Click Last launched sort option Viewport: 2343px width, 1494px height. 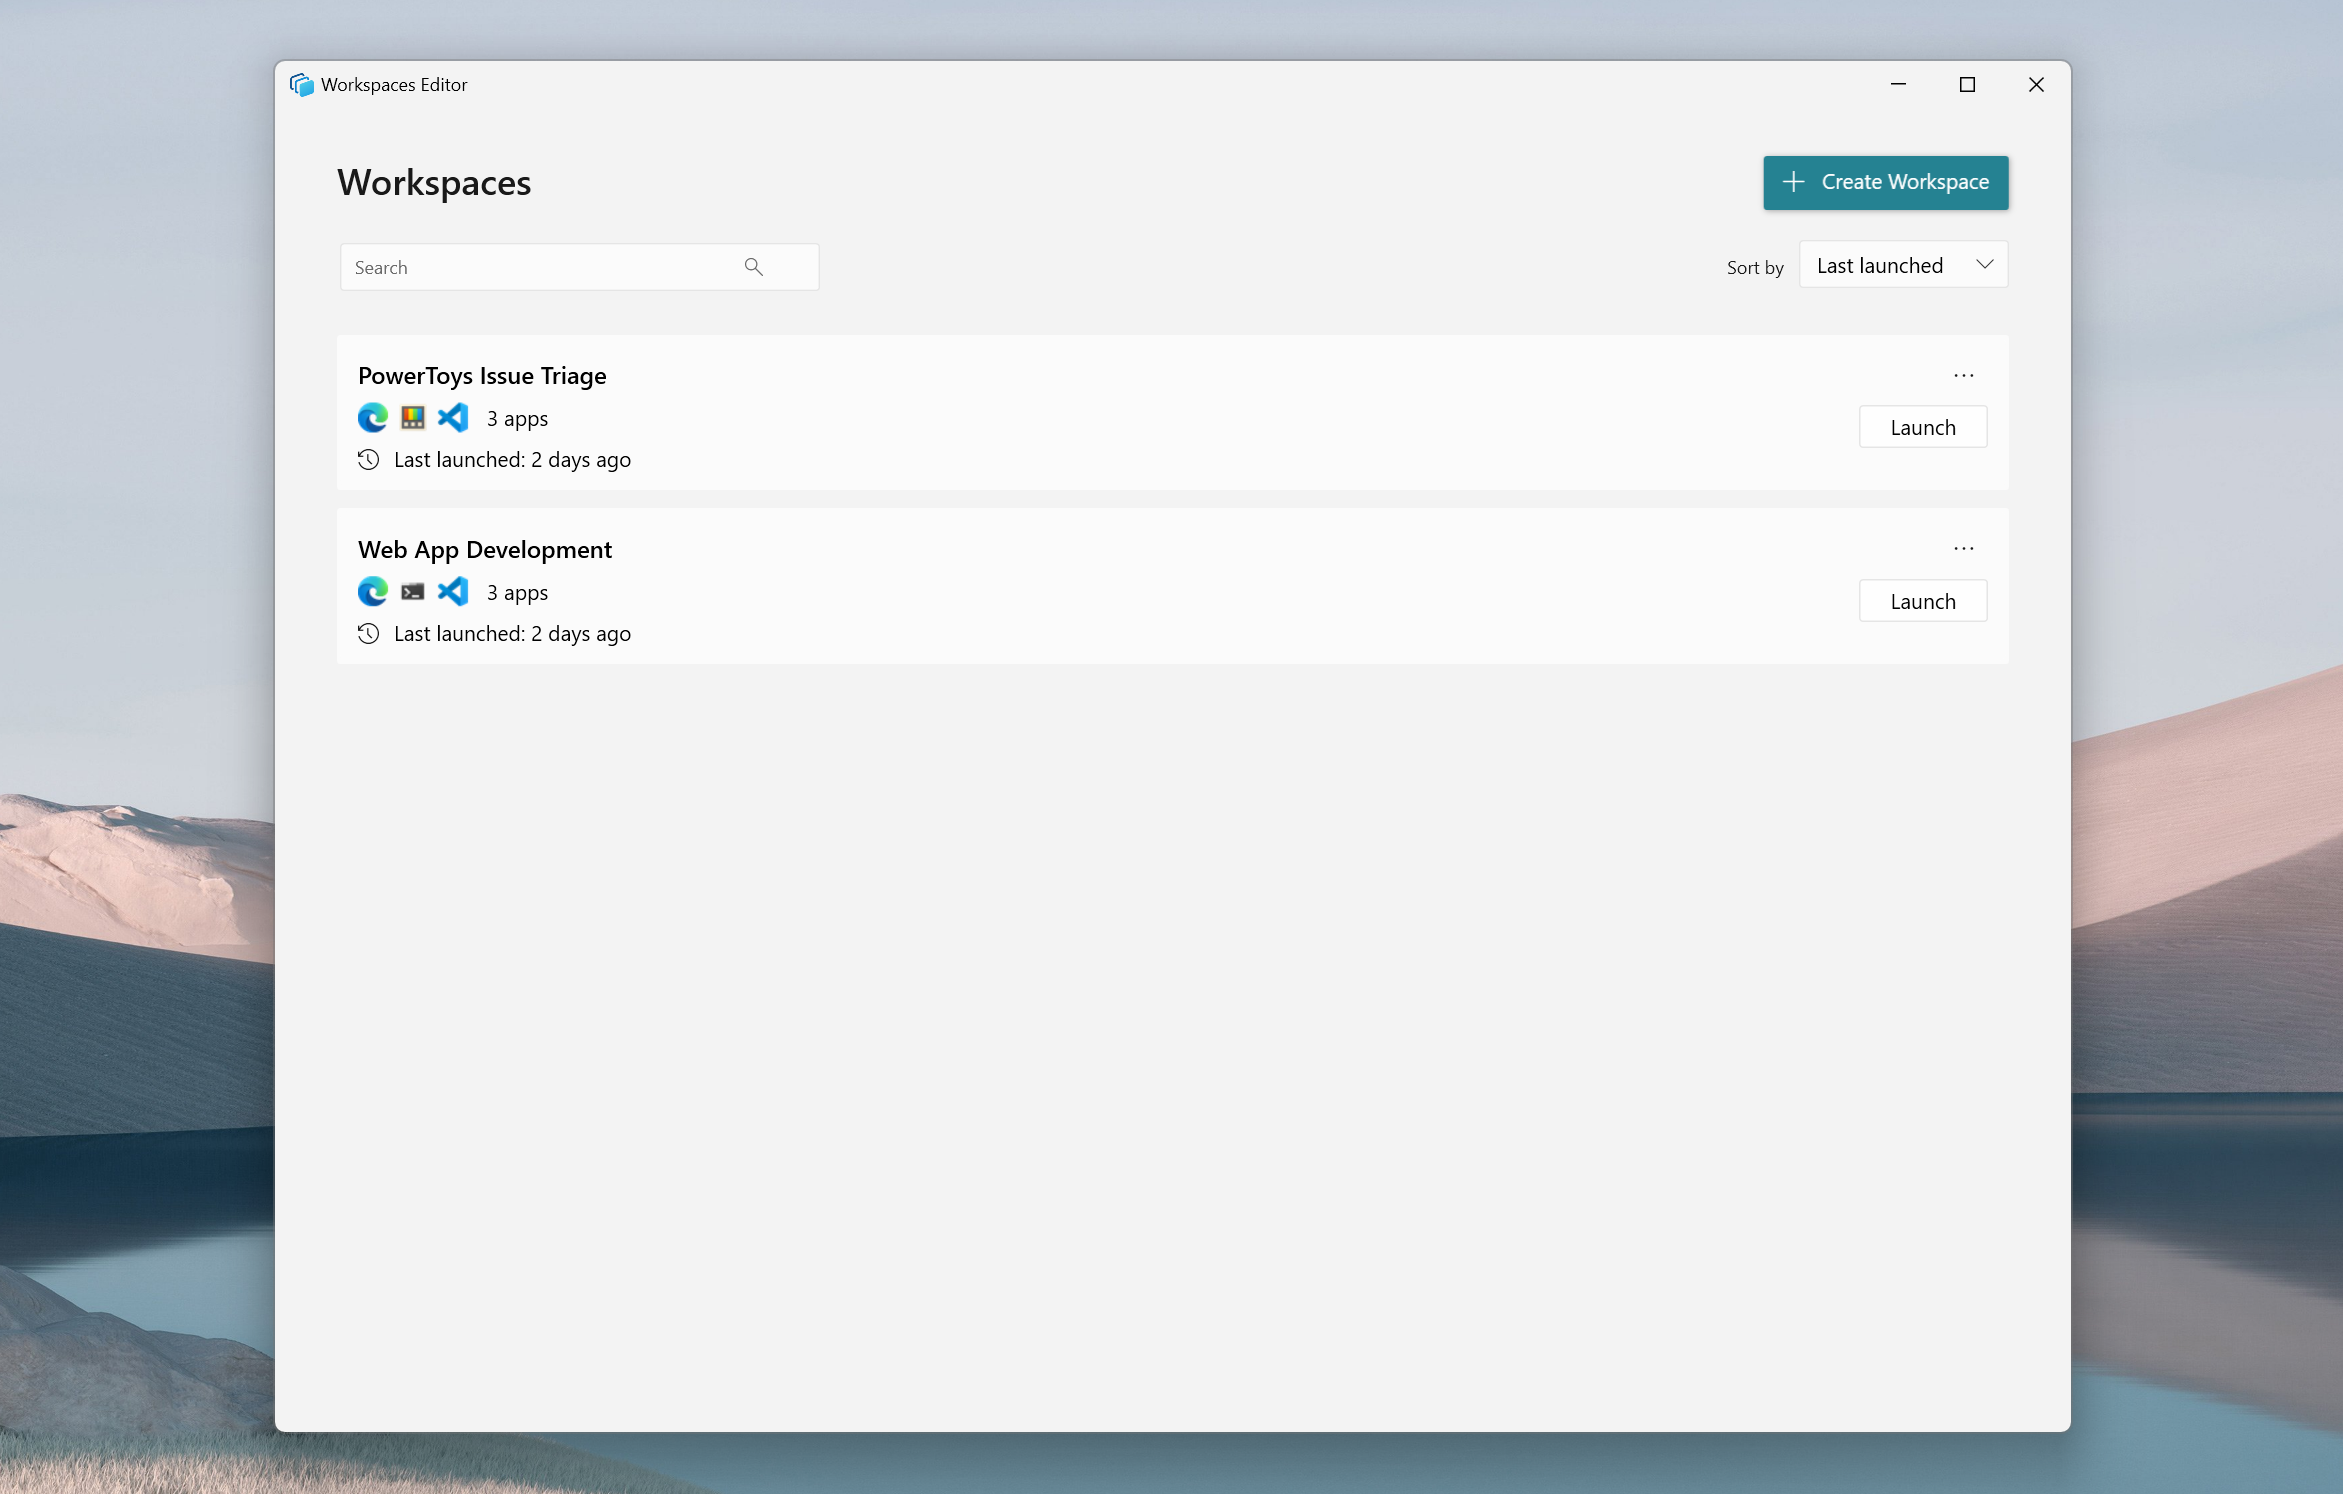[1902, 265]
